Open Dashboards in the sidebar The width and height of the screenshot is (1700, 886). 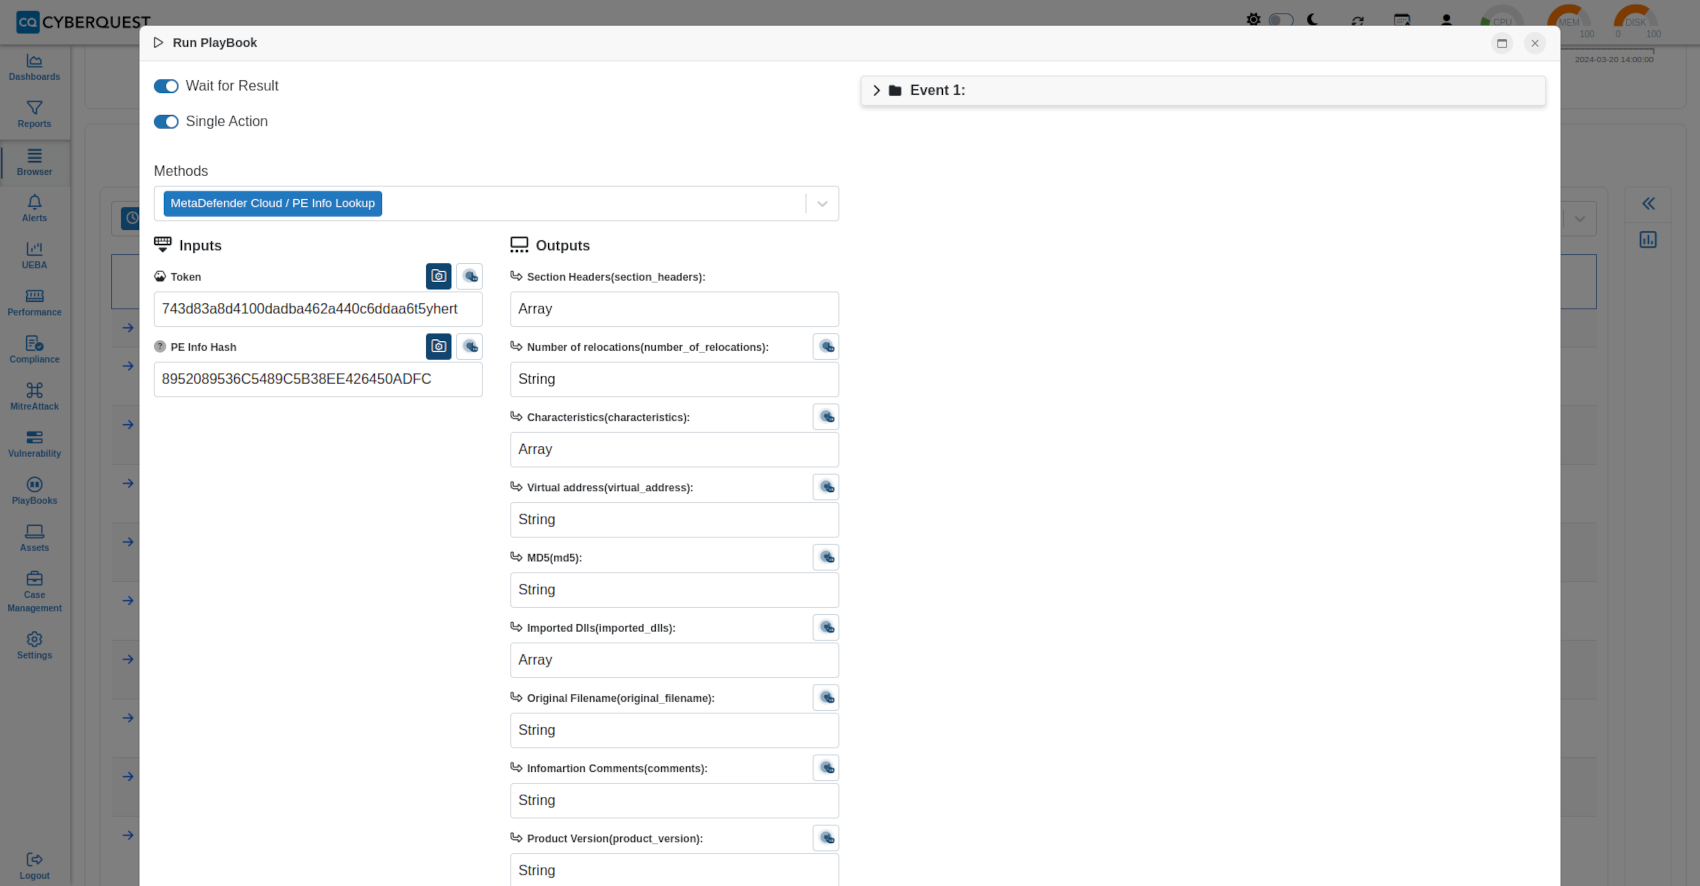(x=35, y=67)
